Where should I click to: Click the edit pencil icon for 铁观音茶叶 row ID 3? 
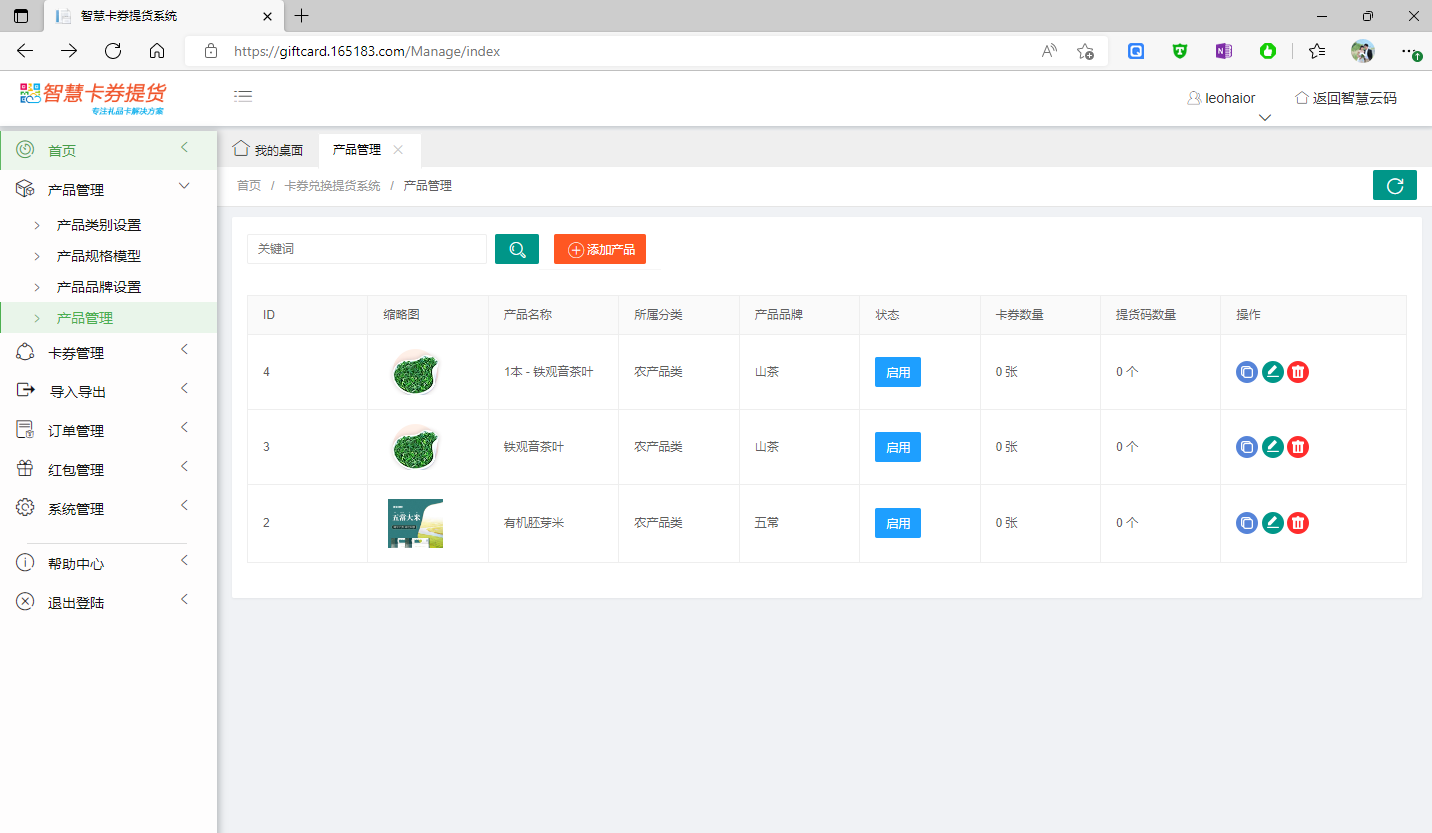1272,447
